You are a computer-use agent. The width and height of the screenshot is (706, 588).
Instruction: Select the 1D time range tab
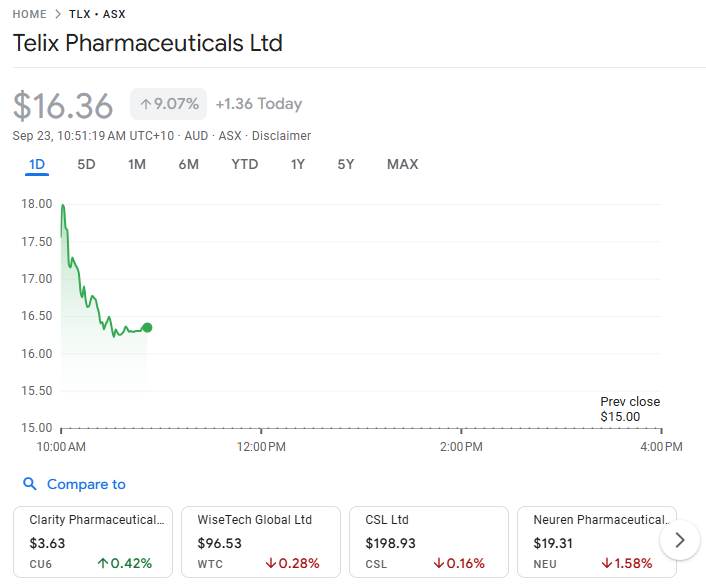click(x=37, y=164)
